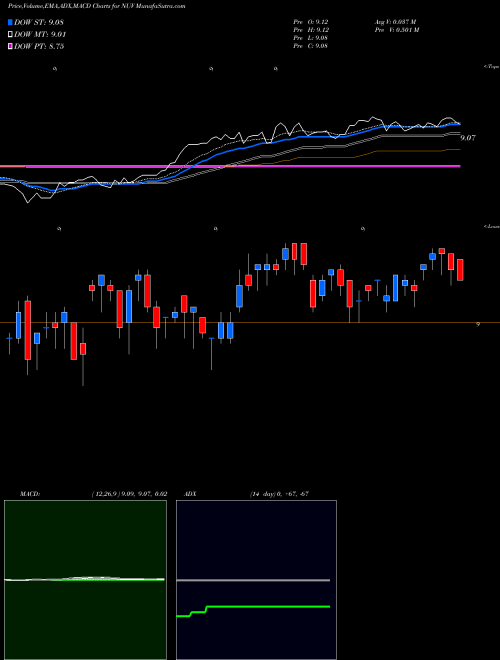
Task: Click the magenta DOW PT legend swatch
Action: 10,46
